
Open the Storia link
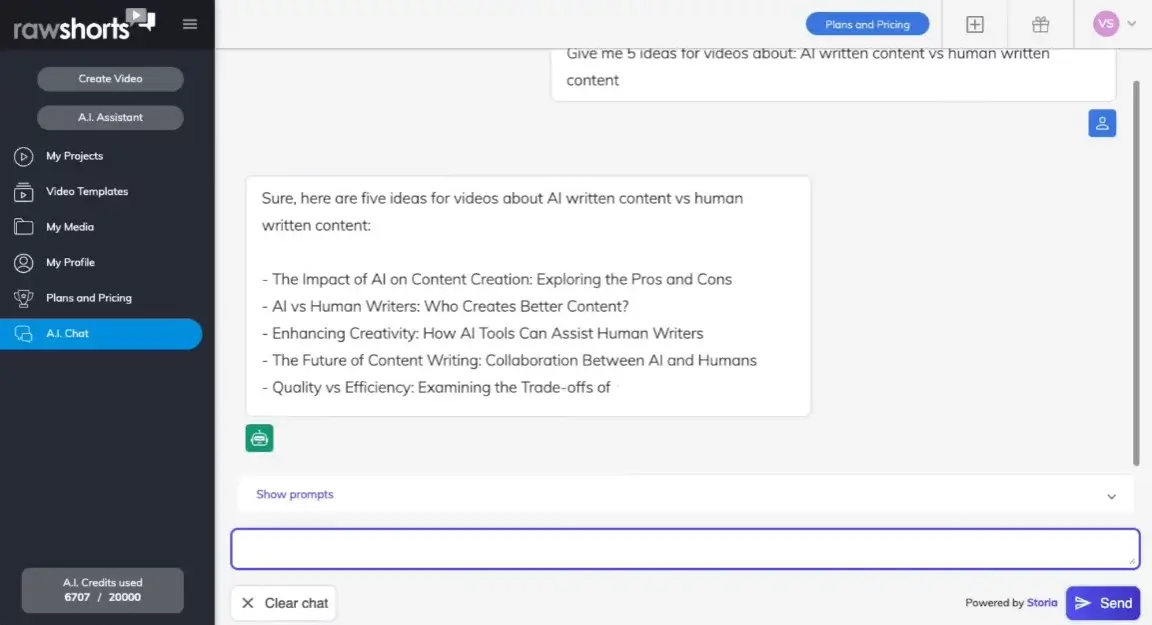point(1042,603)
